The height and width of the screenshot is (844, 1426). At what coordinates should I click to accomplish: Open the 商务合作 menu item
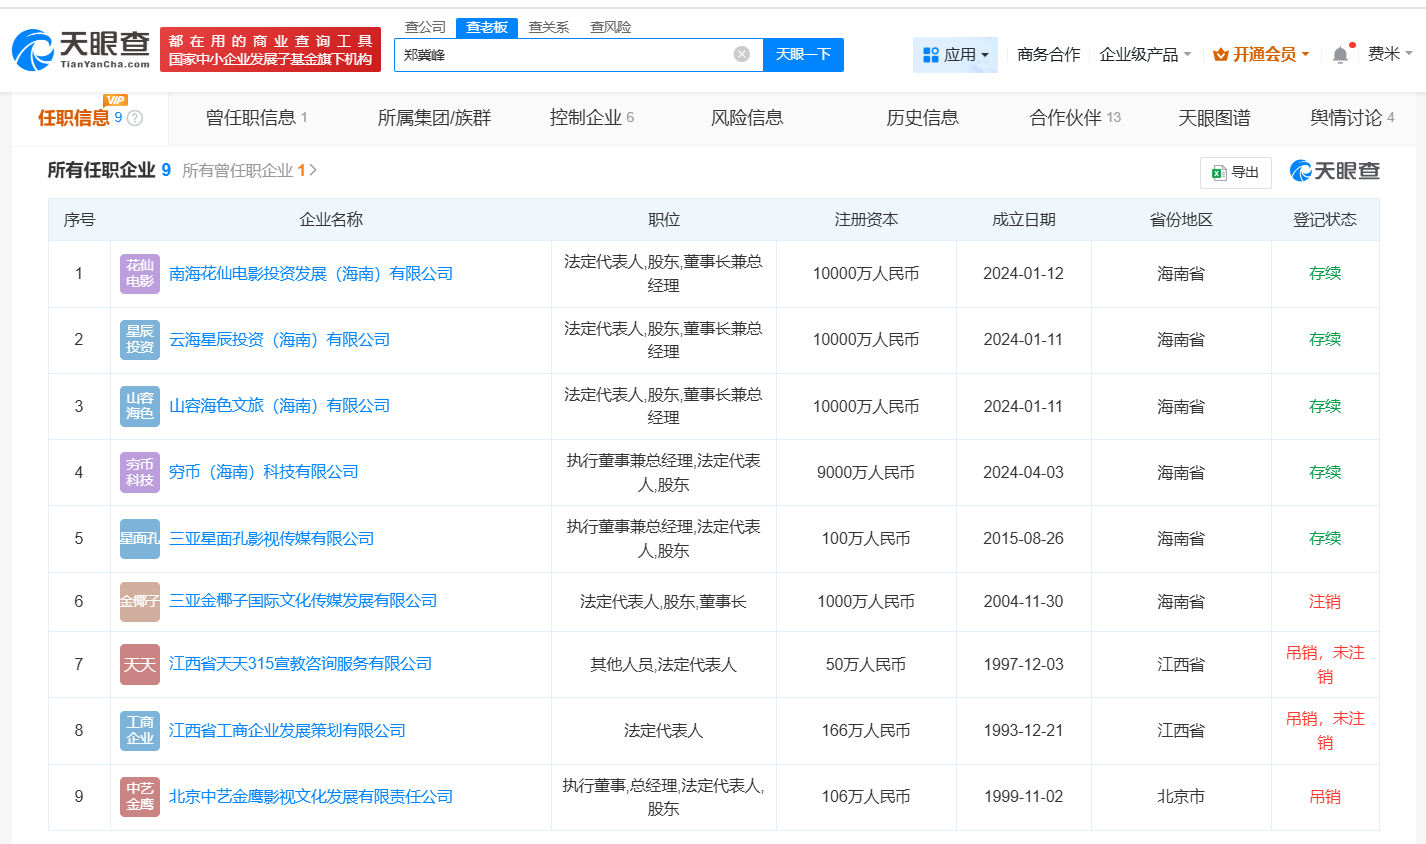pos(1047,56)
